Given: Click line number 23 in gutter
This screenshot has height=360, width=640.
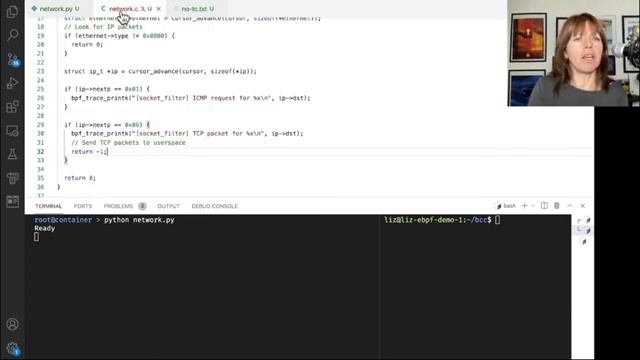Looking at the screenshot, I should pyautogui.click(x=40, y=71).
